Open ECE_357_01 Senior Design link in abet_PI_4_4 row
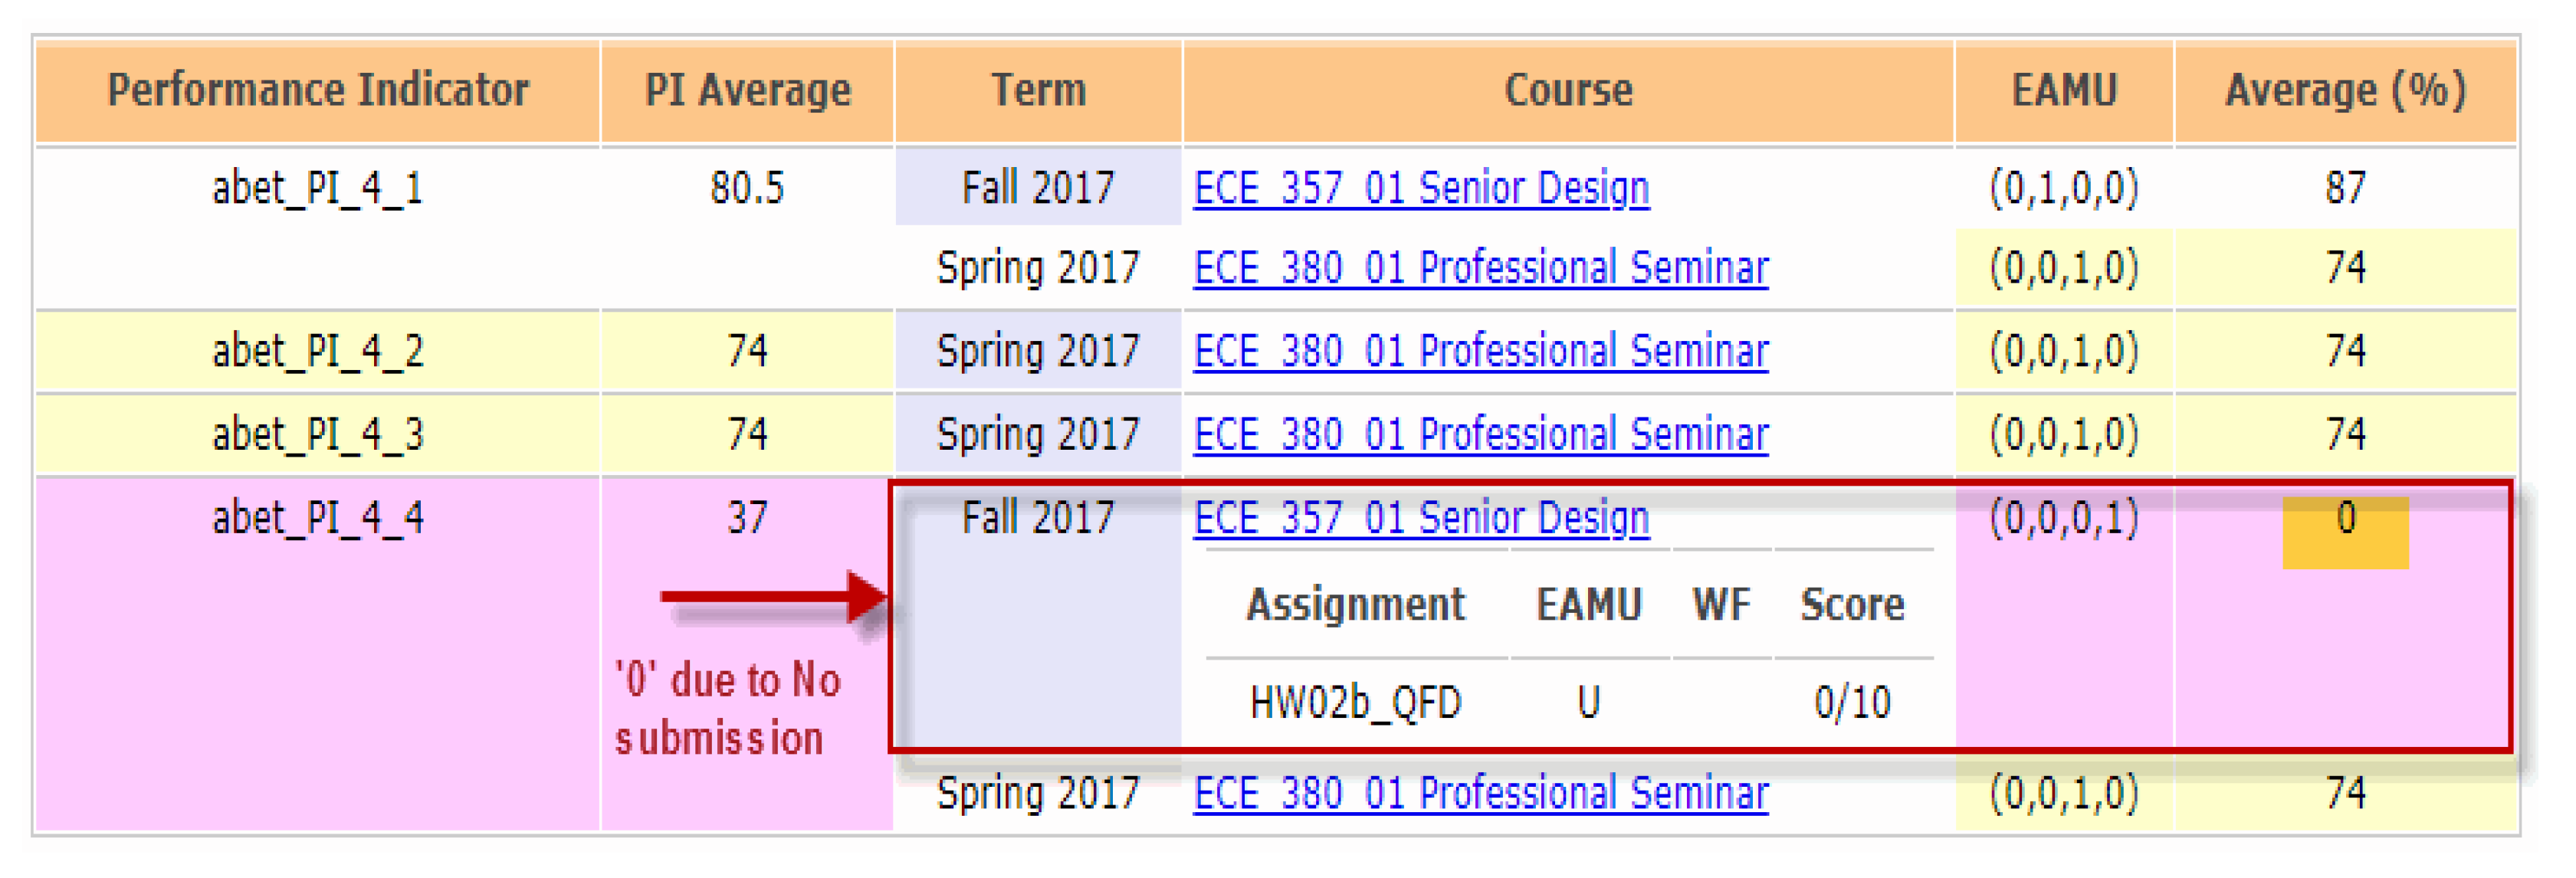This screenshot has width=2576, height=878. 1421,518
